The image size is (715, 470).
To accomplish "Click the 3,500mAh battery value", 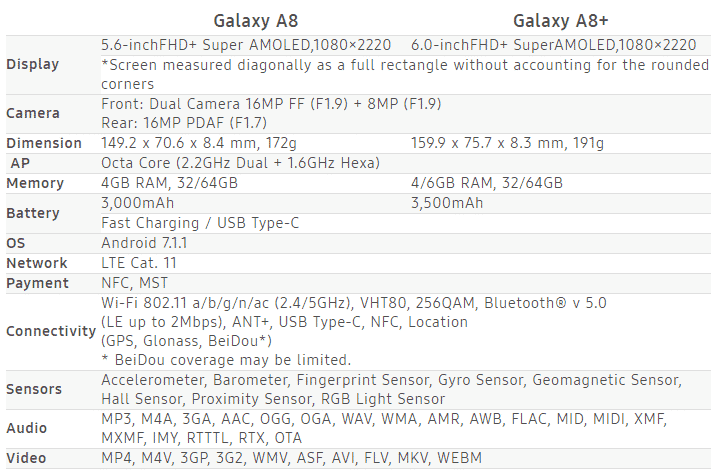I will click(447, 203).
